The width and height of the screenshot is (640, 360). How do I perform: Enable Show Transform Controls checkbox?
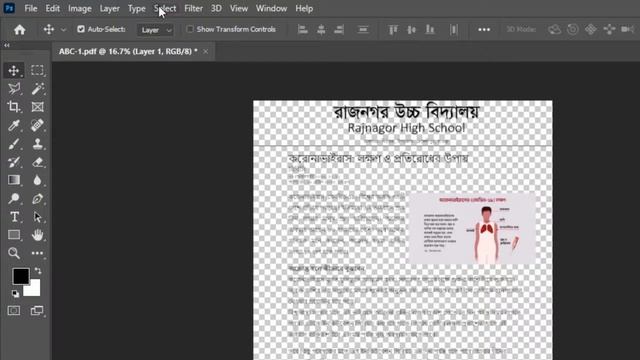(x=190, y=29)
